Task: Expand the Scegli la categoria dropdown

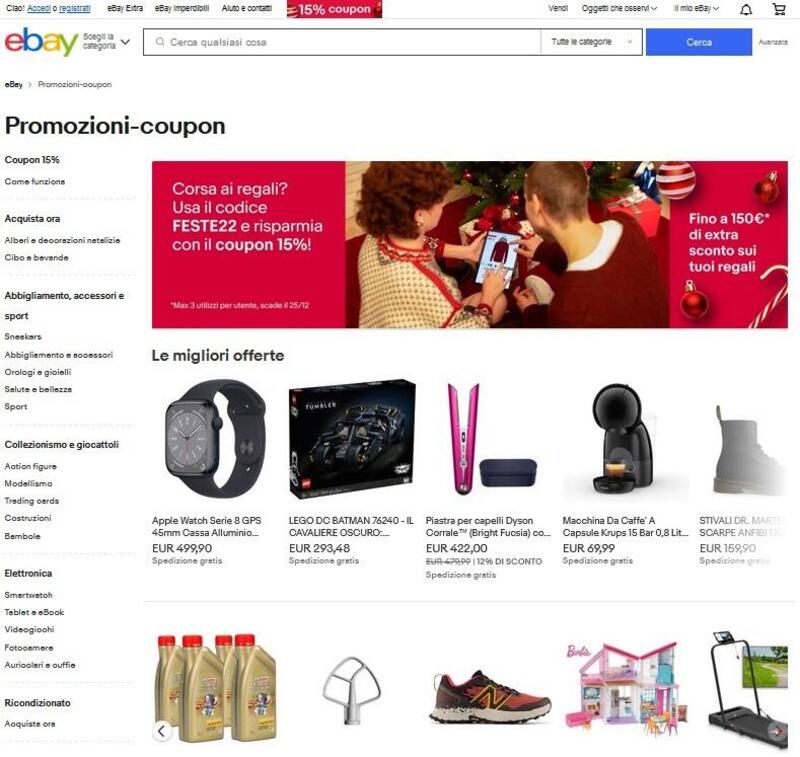Action: (106, 42)
